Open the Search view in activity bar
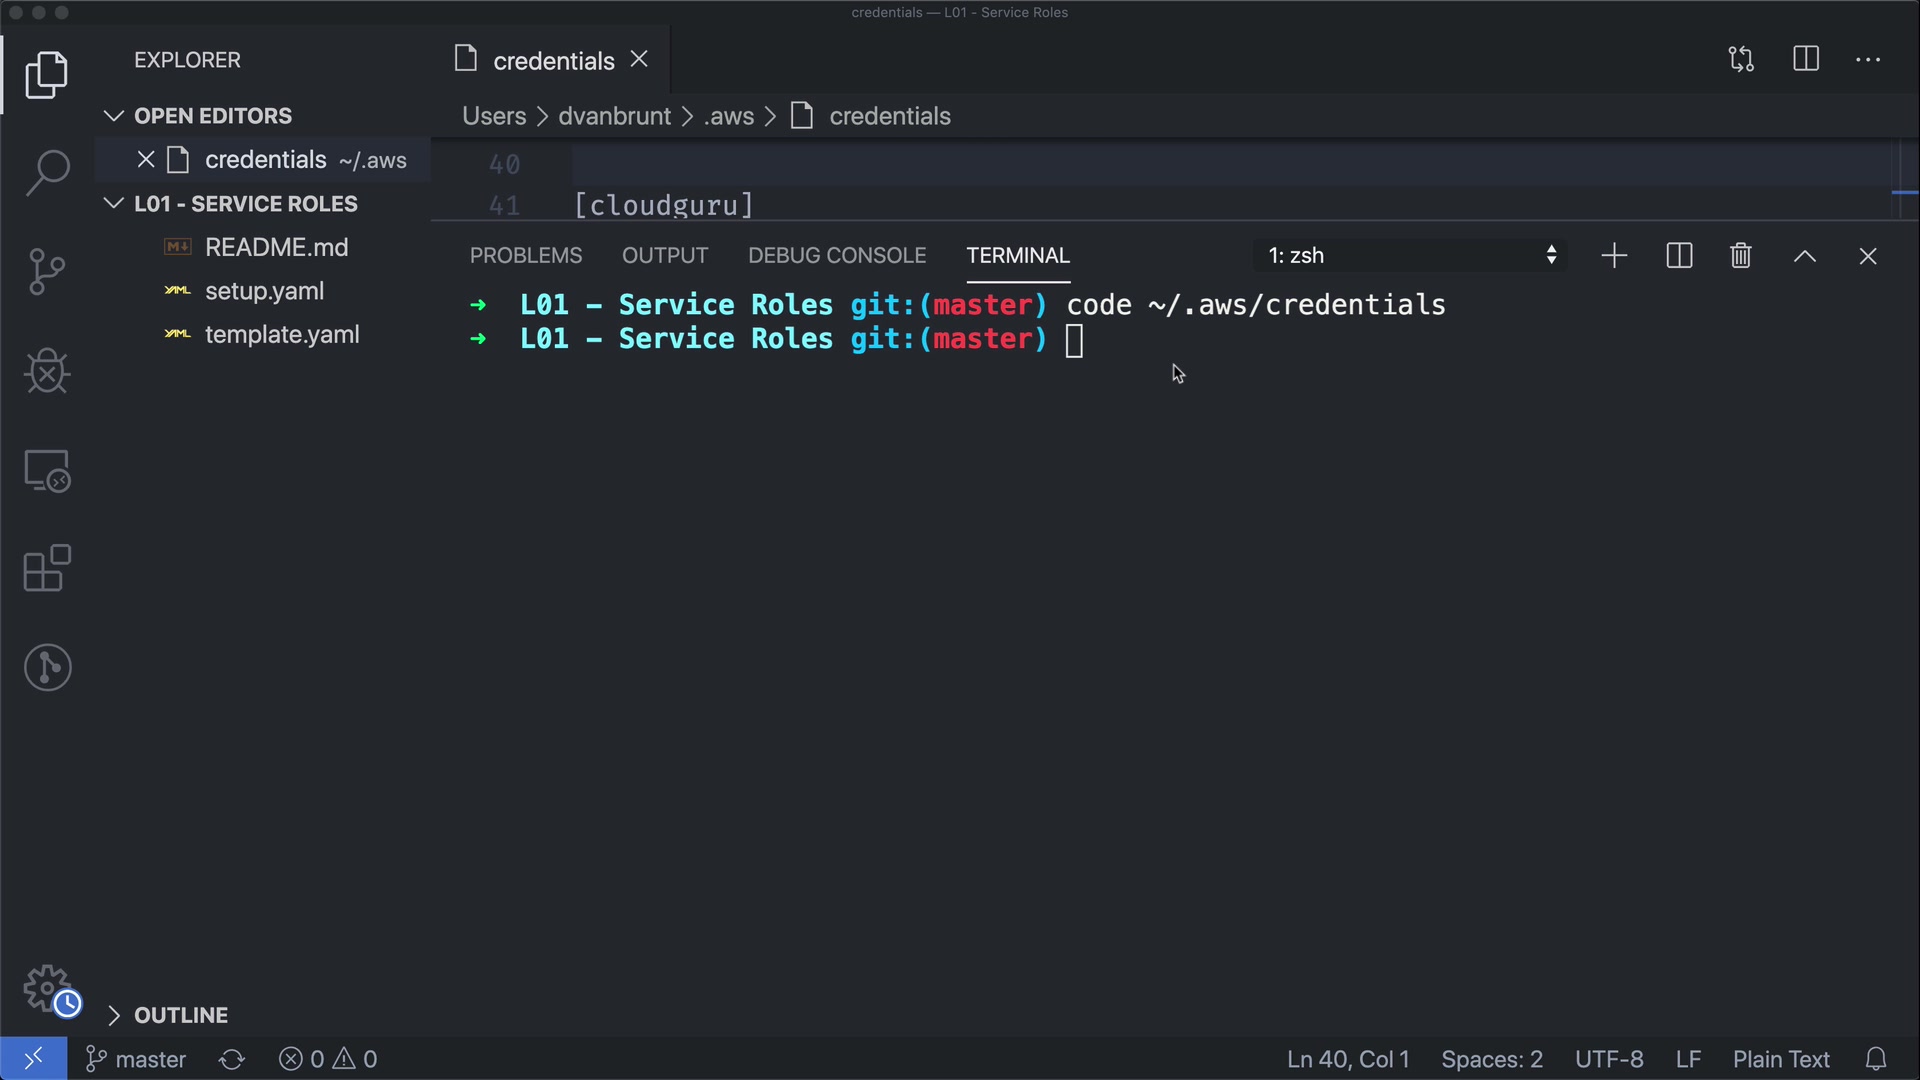The image size is (1920, 1080). pyautogui.click(x=47, y=173)
